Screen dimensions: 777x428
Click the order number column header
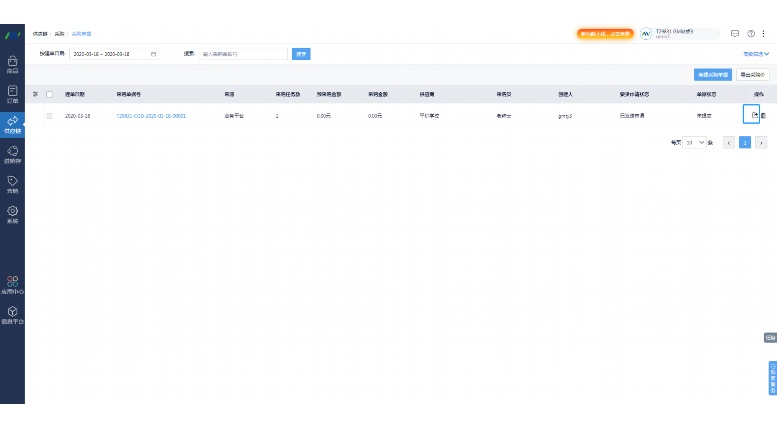click(129, 94)
